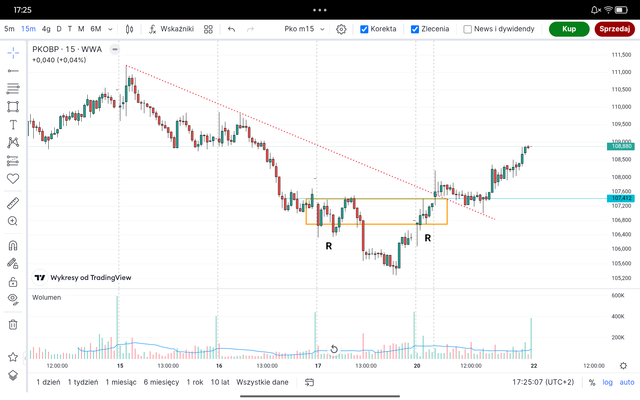Select the 6 miesięcy time range
This screenshot has width=640, height=400.
pyautogui.click(x=161, y=382)
